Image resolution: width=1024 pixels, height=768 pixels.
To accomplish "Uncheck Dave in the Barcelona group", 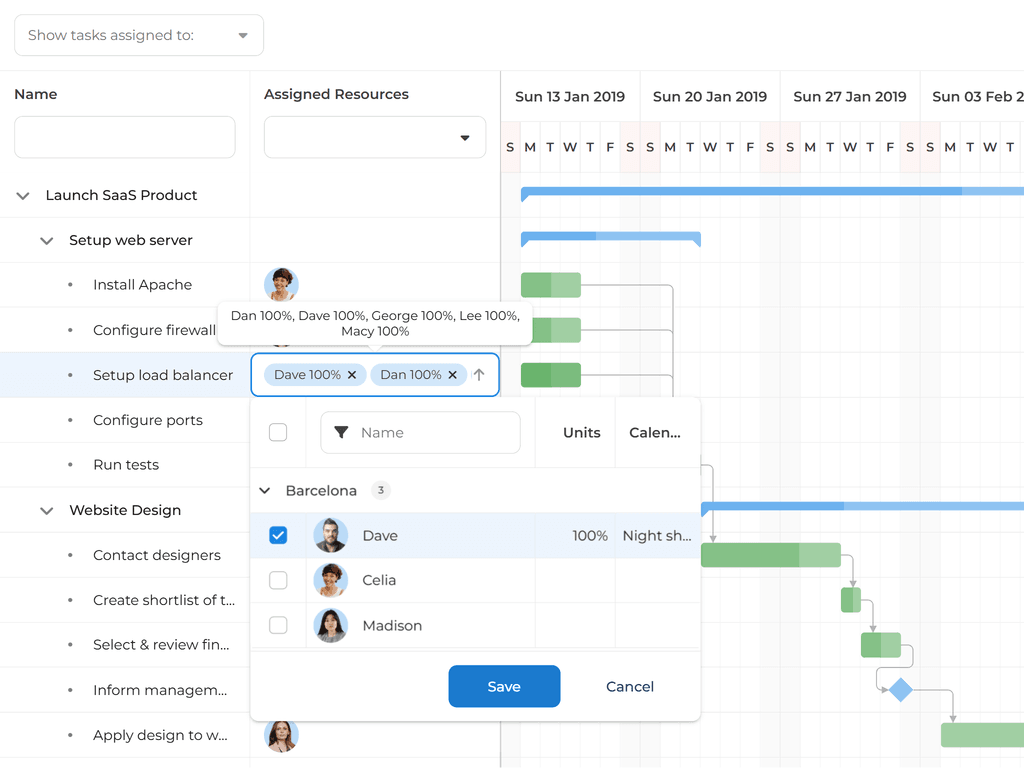I will coord(278,535).
